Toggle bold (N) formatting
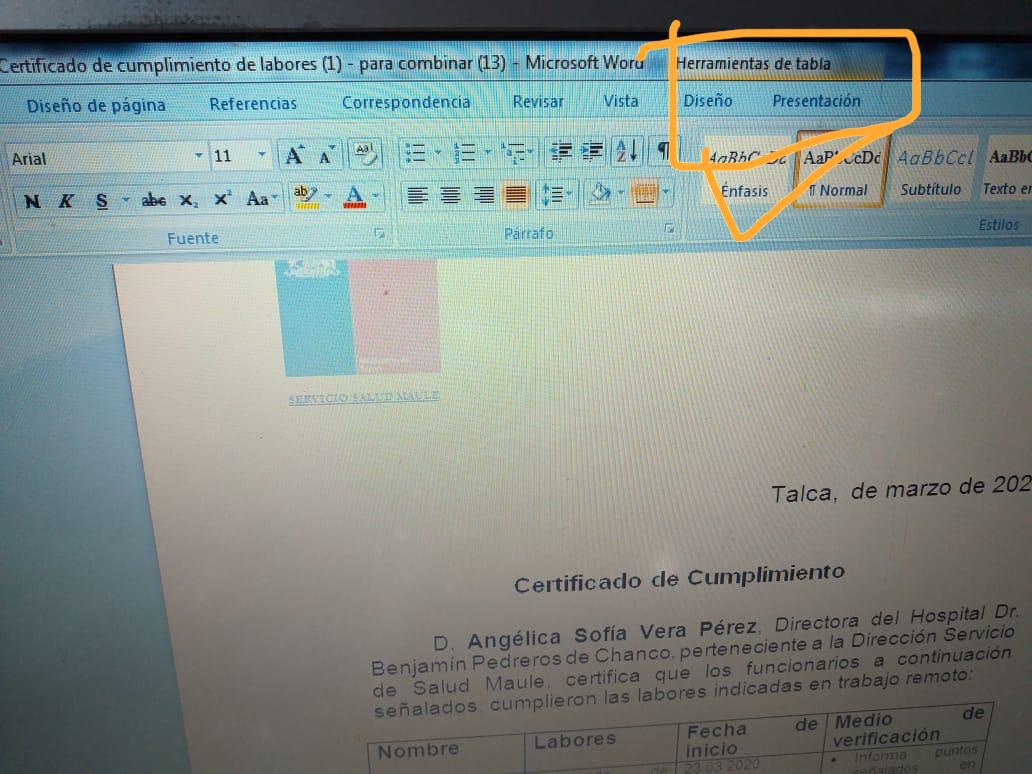This screenshot has height=774, width=1032. tap(32, 201)
